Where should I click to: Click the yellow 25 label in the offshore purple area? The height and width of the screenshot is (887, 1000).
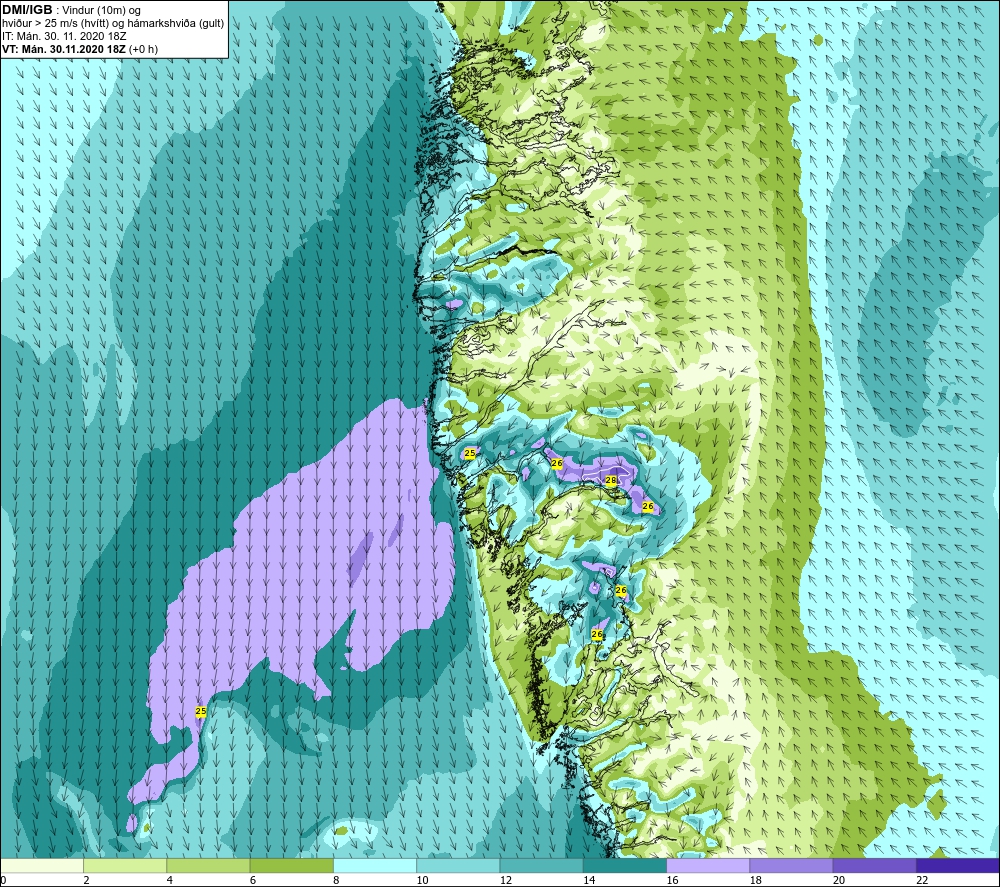[x=201, y=711]
